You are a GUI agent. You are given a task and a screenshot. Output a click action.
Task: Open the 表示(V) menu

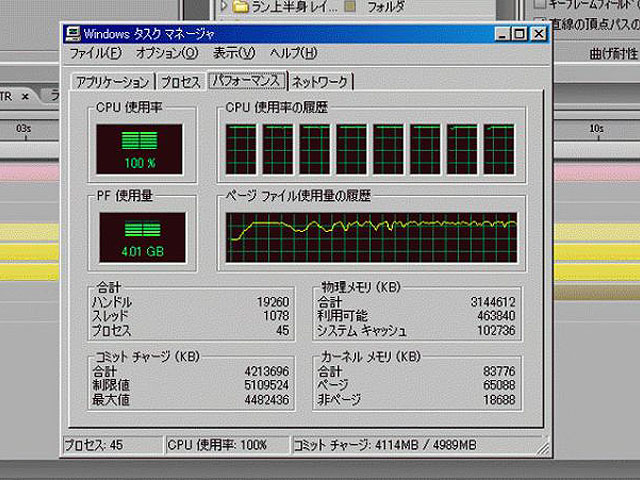pyautogui.click(x=234, y=53)
